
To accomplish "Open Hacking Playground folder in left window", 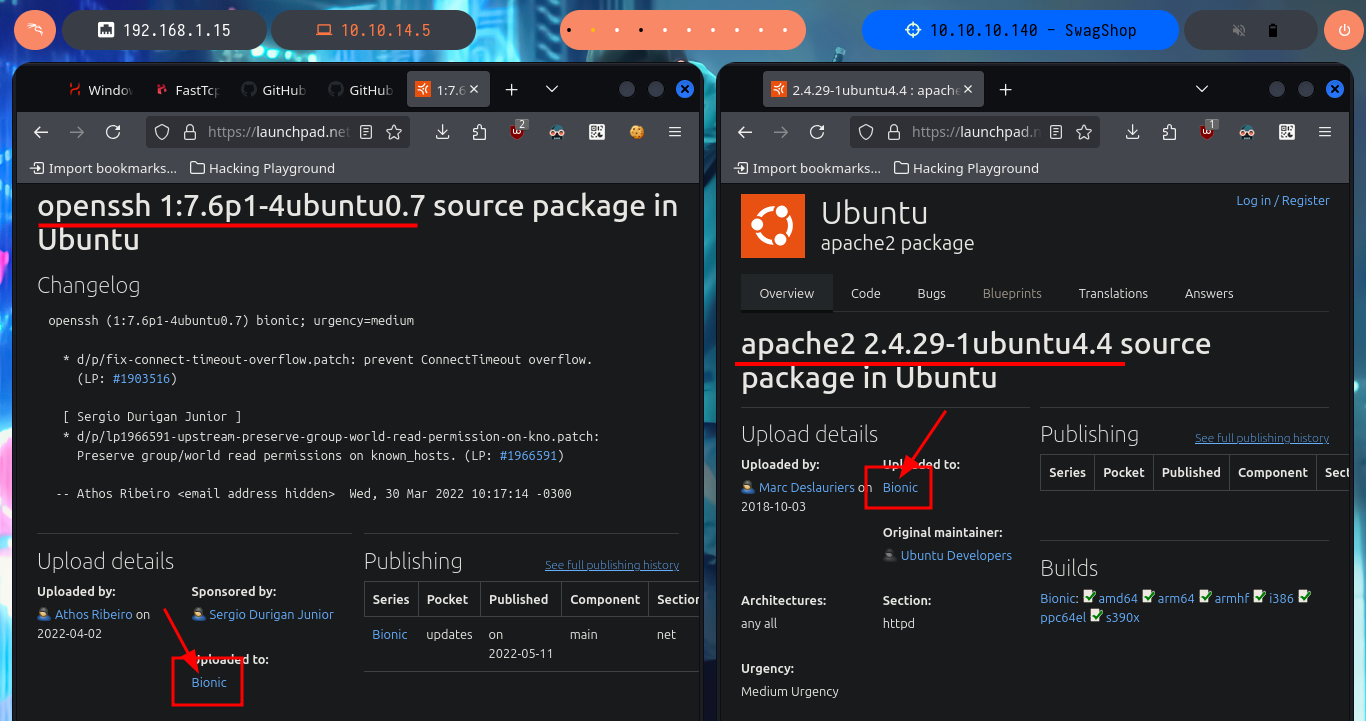I will (263, 168).
